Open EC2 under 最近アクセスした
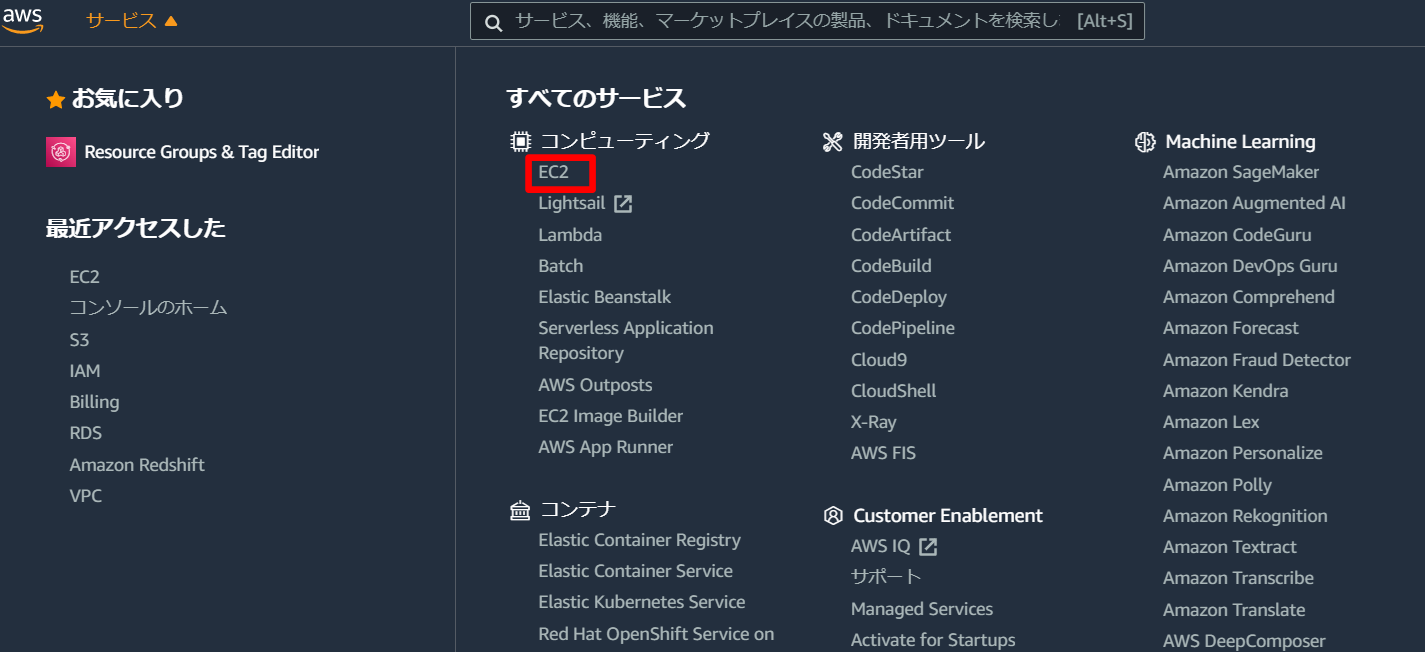Image resolution: width=1425 pixels, height=652 pixels. pyautogui.click(x=85, y=277)
